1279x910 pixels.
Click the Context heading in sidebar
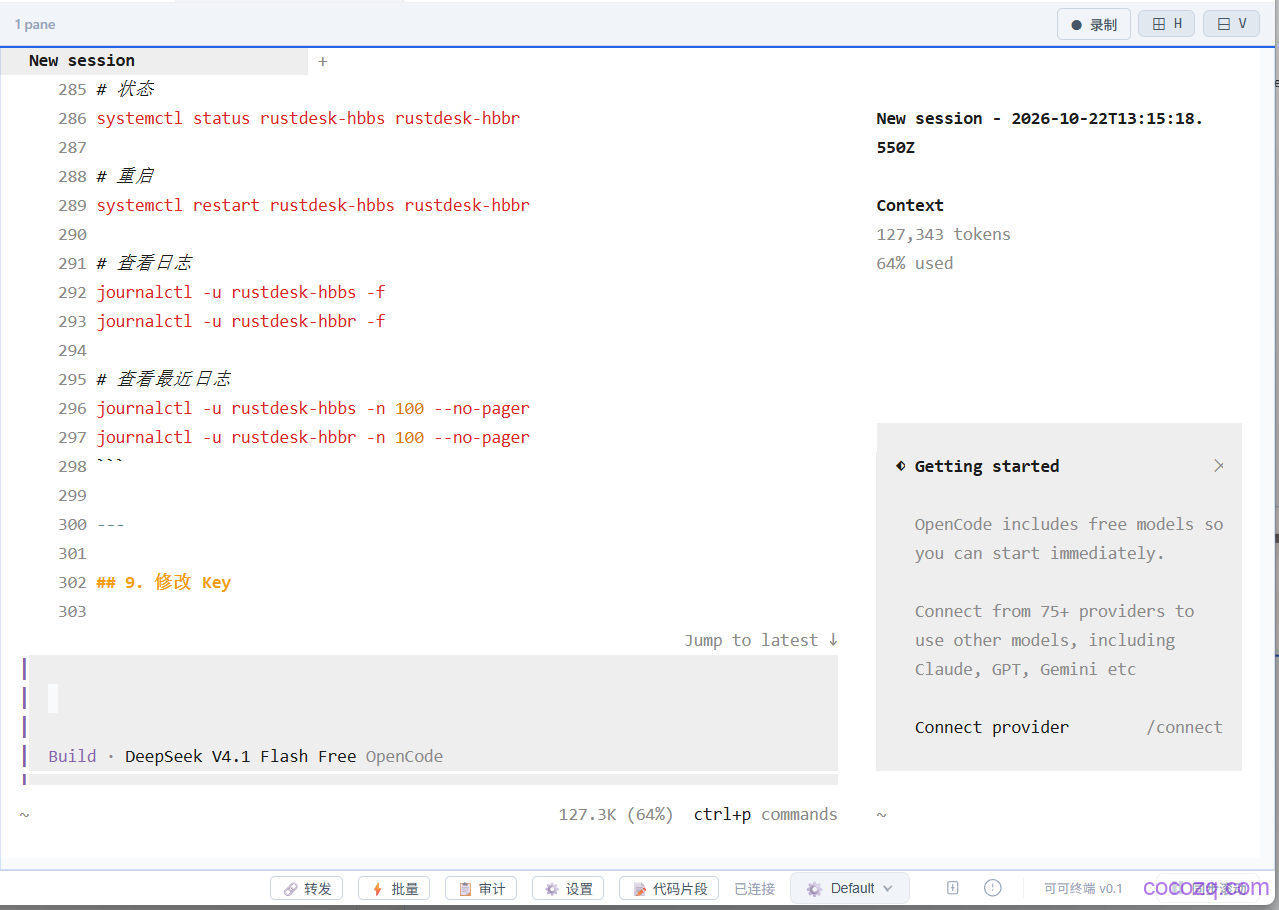point(910,205)
